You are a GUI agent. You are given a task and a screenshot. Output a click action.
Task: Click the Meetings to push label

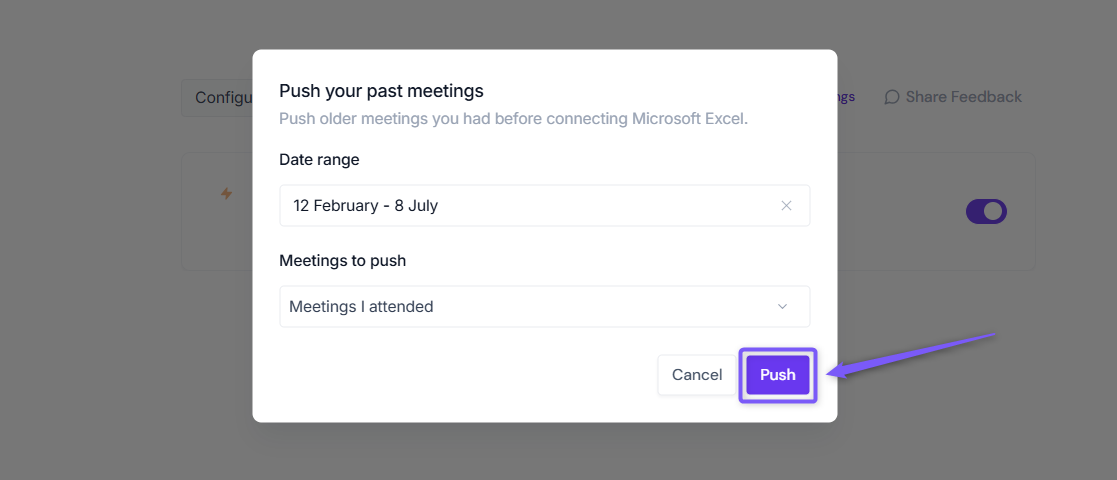point(343,261)
